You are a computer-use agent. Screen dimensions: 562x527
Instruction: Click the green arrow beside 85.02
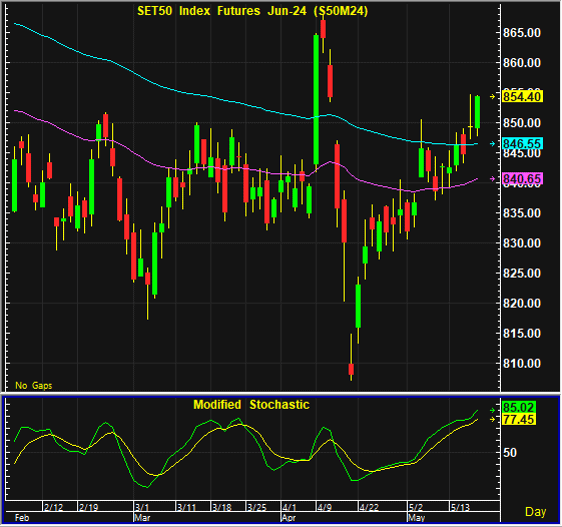(493, 410)
